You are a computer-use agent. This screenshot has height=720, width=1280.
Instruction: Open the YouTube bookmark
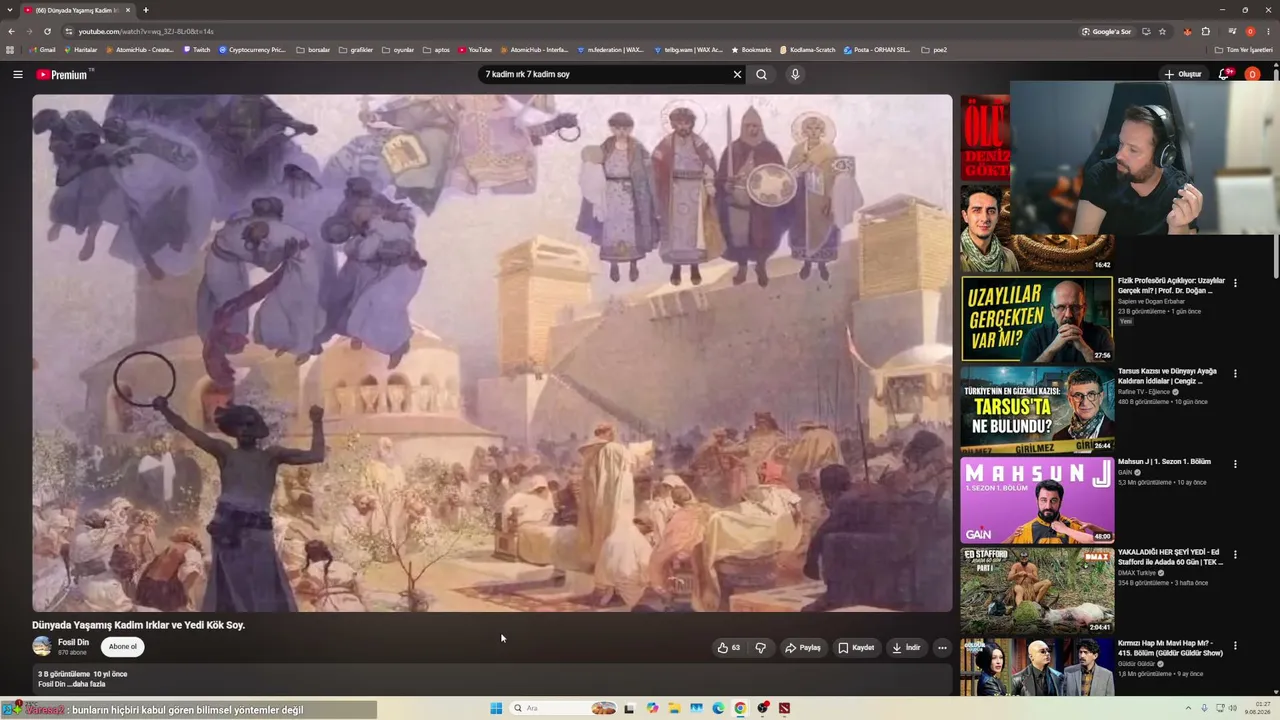[476, 50]
